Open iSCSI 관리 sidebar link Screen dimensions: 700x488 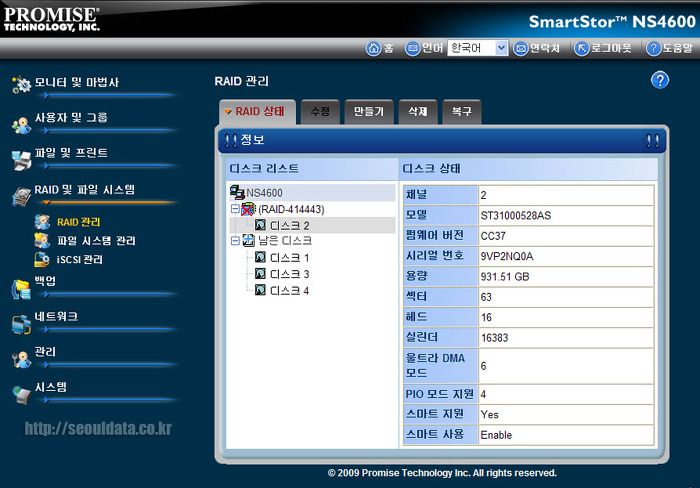tap(80, 260)
